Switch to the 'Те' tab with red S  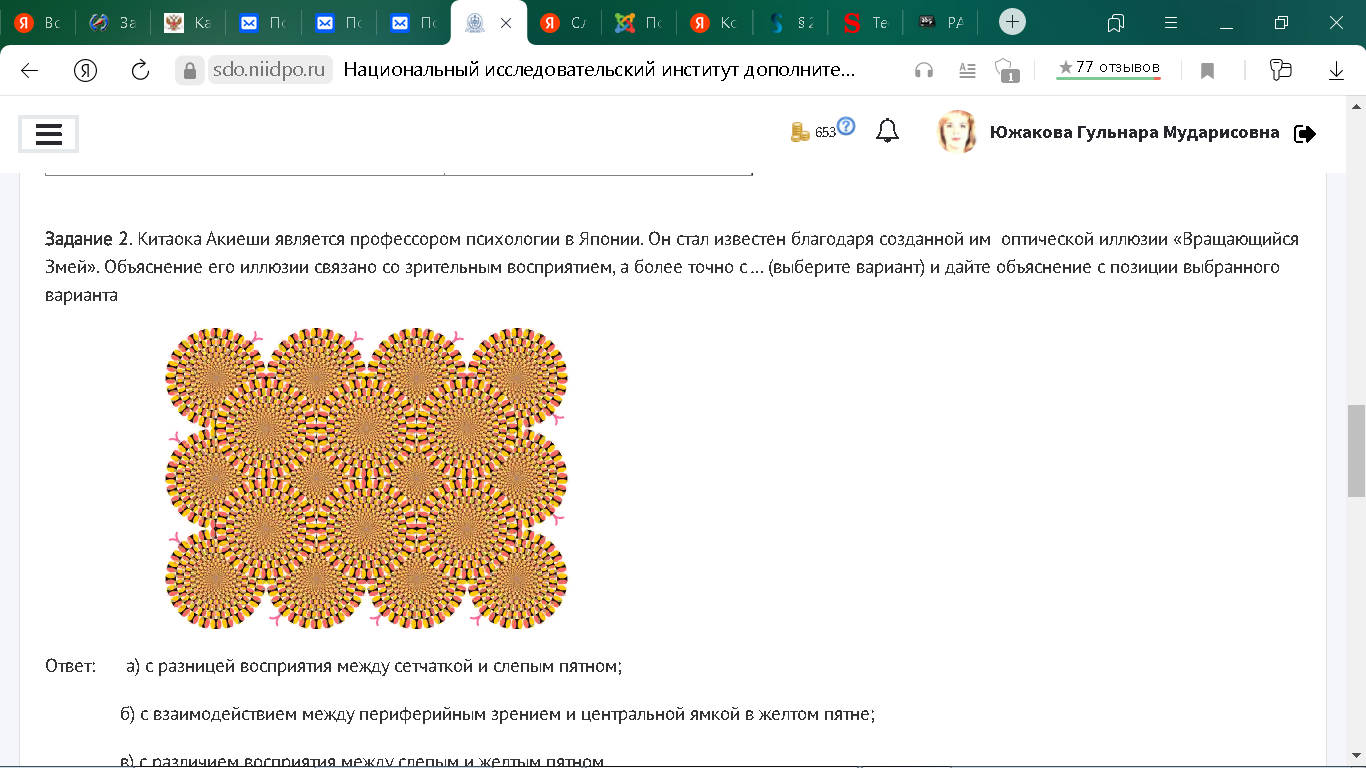864,22
